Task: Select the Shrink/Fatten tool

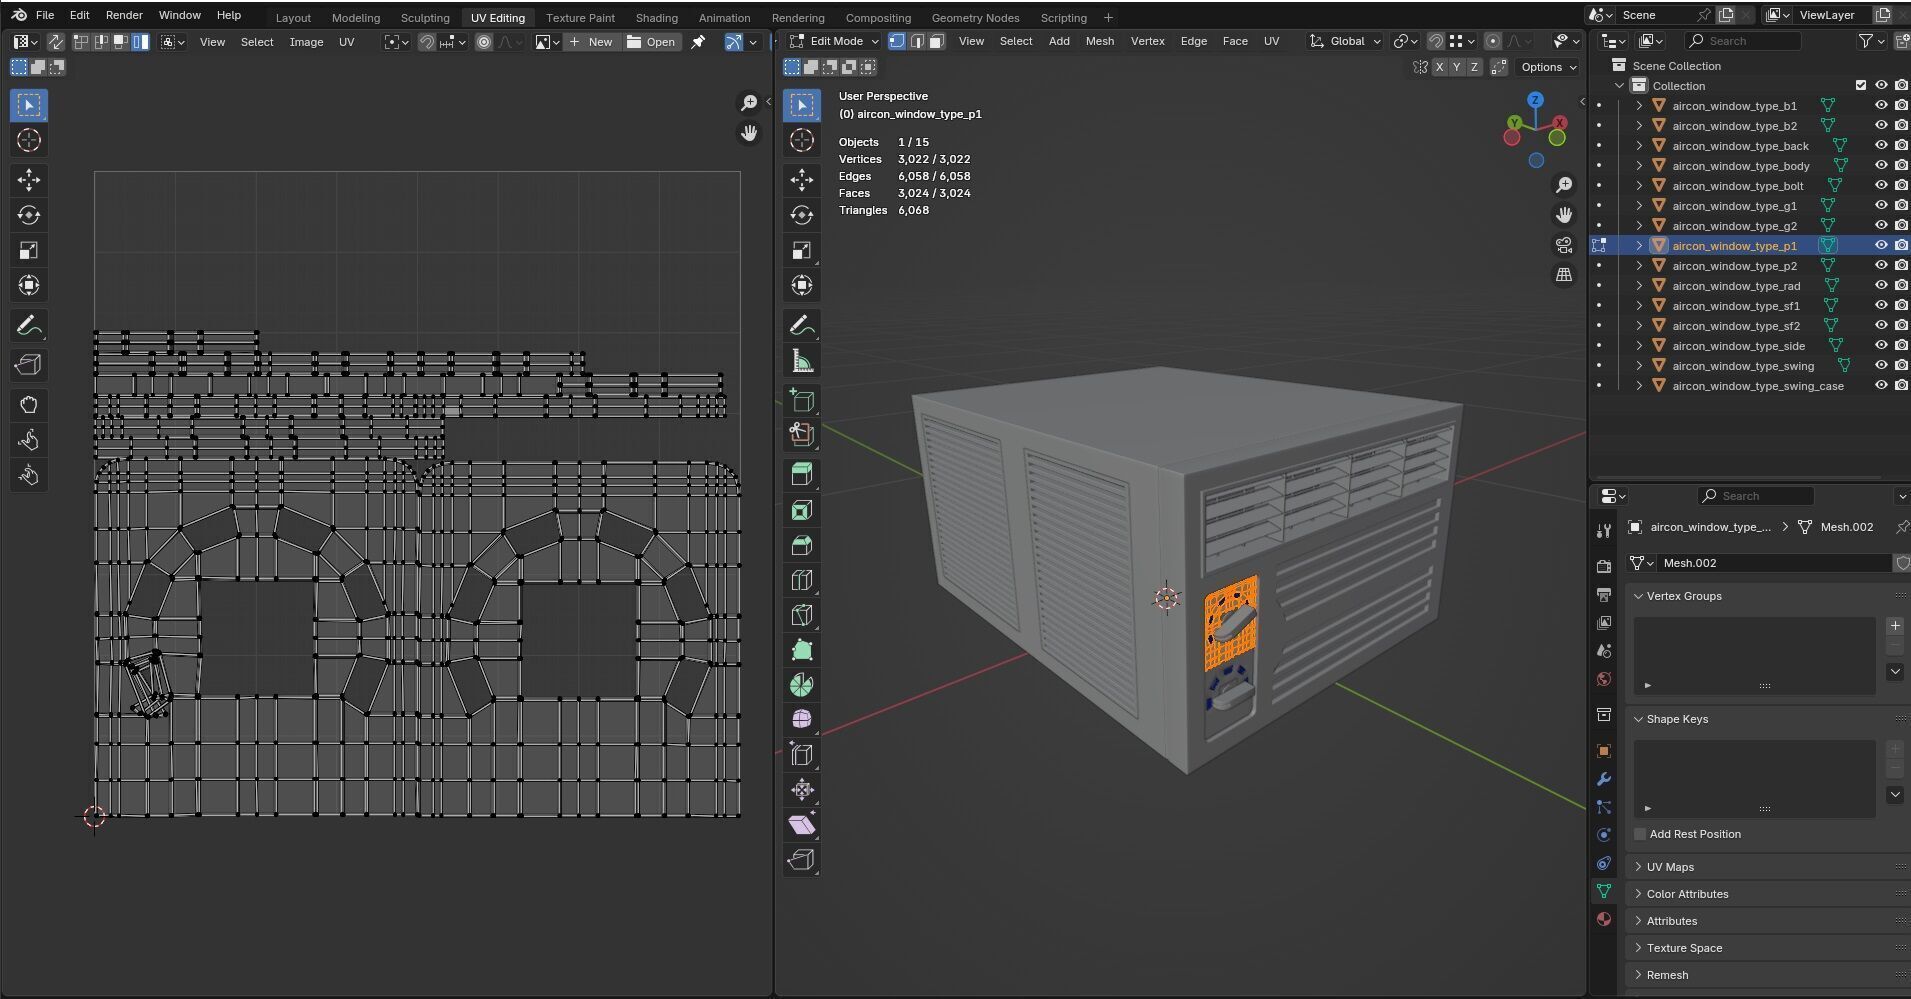Action: coord(801,790)
